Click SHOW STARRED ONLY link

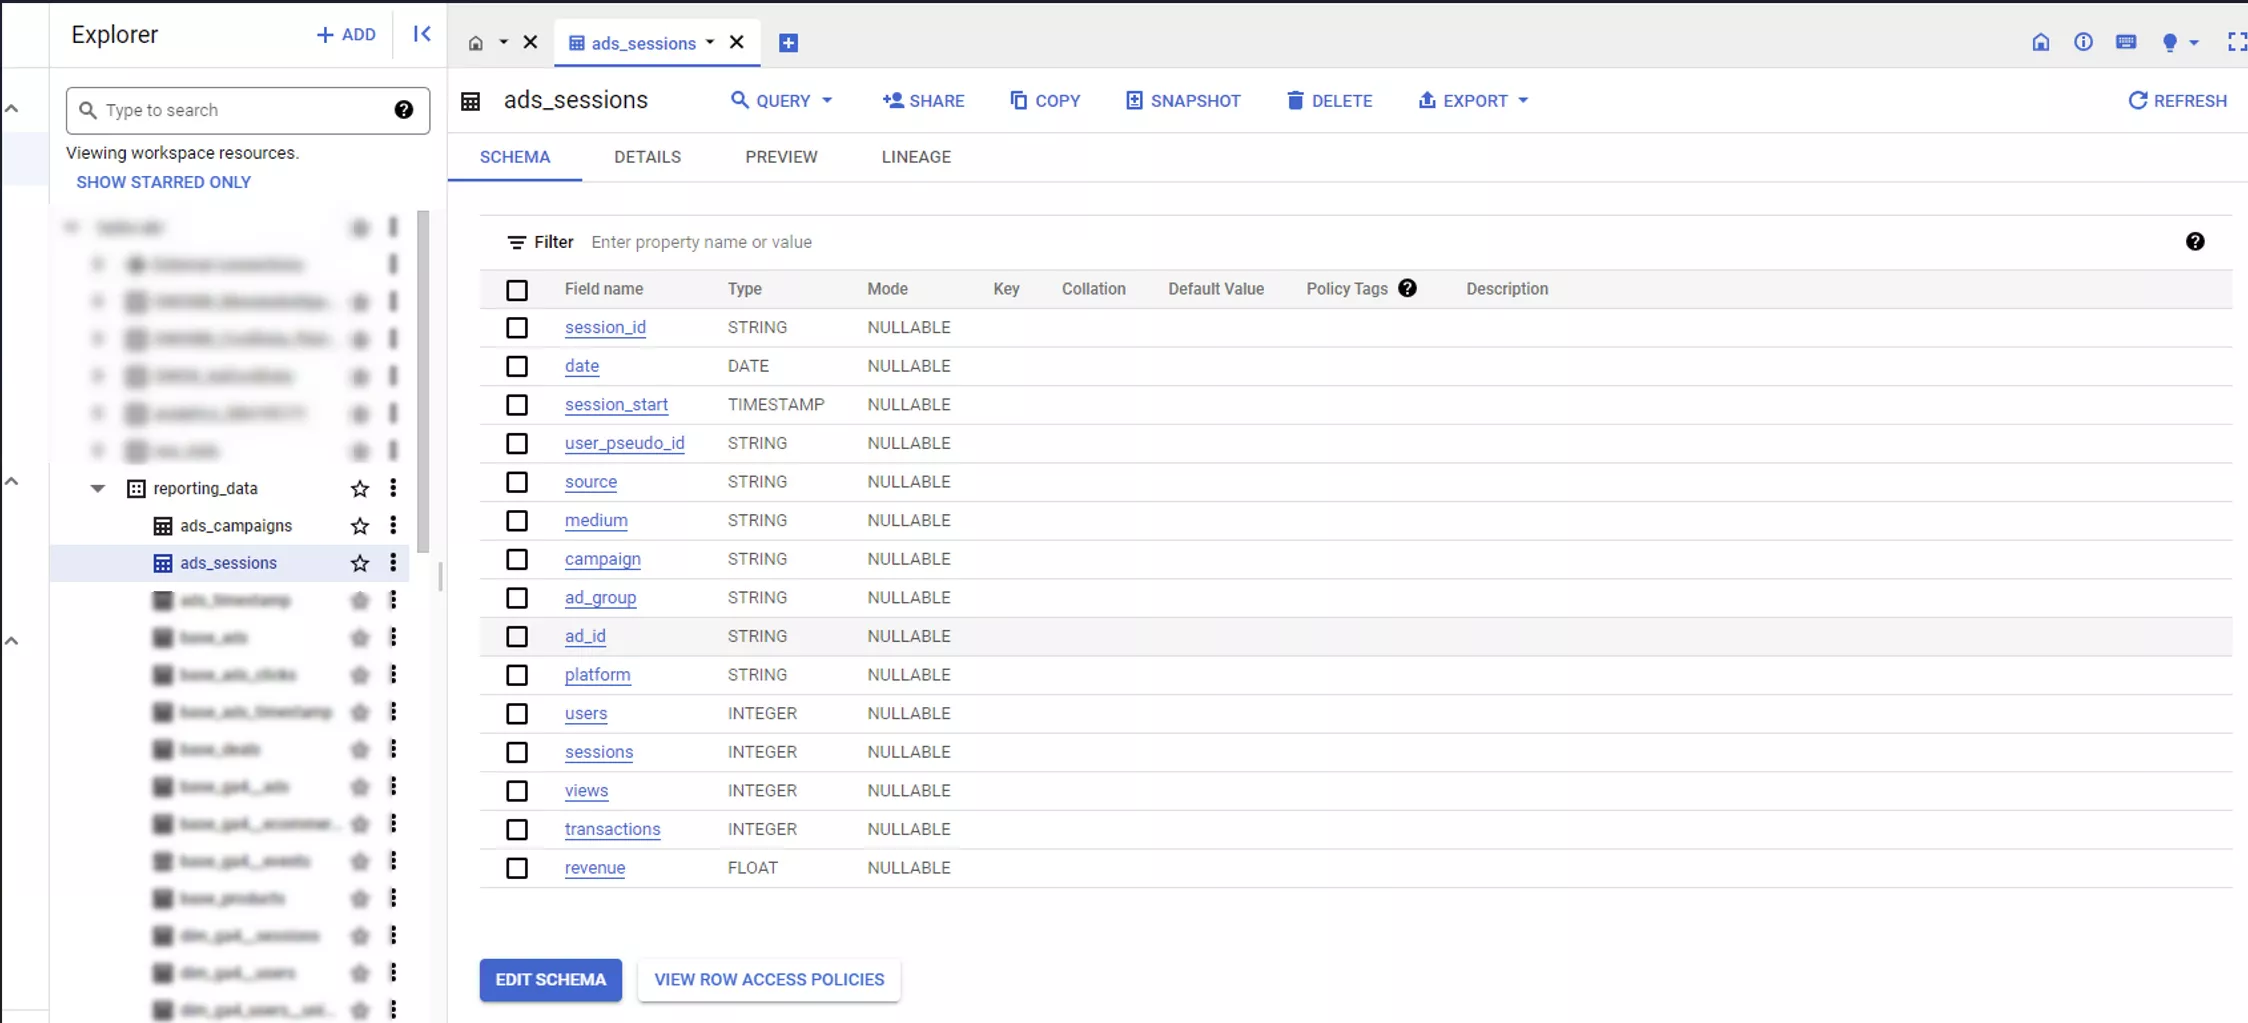[164, 182]
